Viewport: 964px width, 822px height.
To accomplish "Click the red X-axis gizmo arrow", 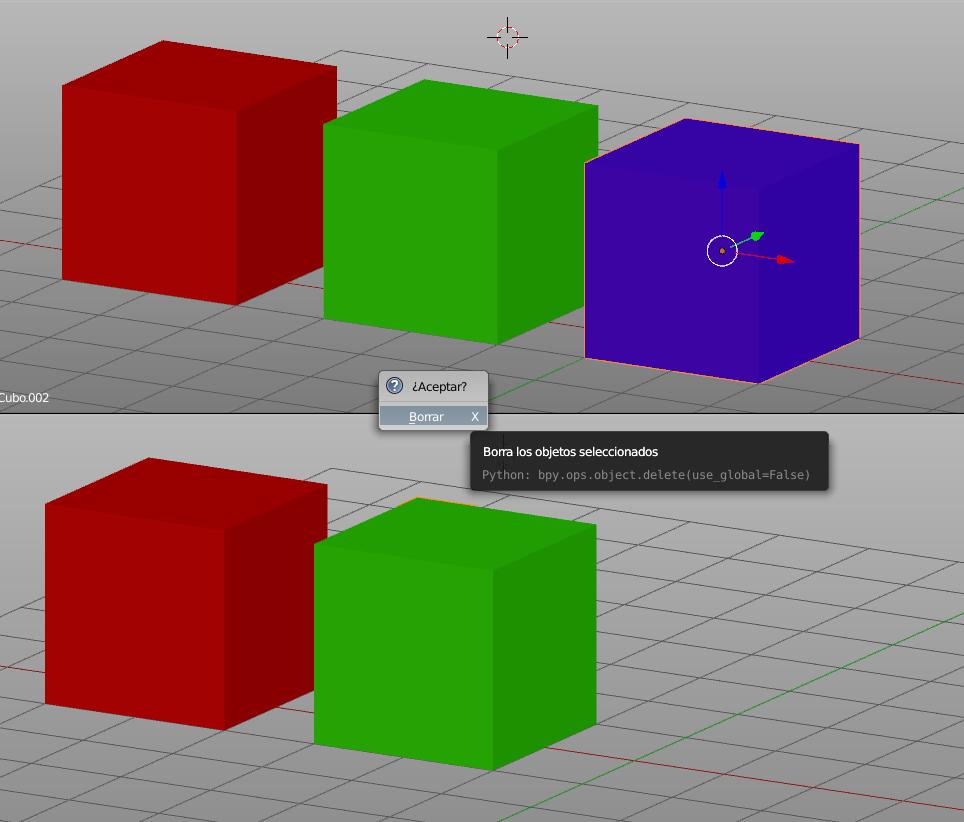I will [x=784, y=260].
